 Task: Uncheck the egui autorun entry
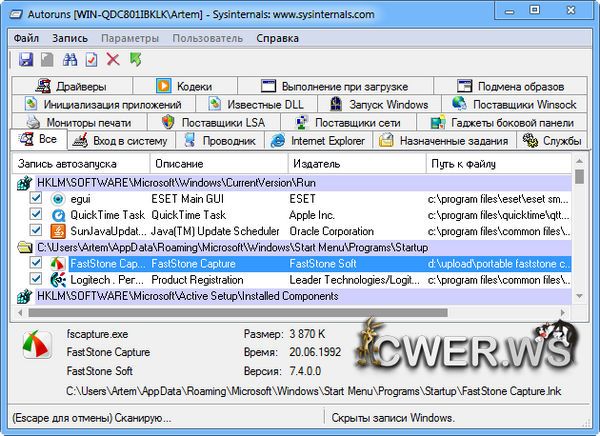pyautogui.click(x=36, y=199)
